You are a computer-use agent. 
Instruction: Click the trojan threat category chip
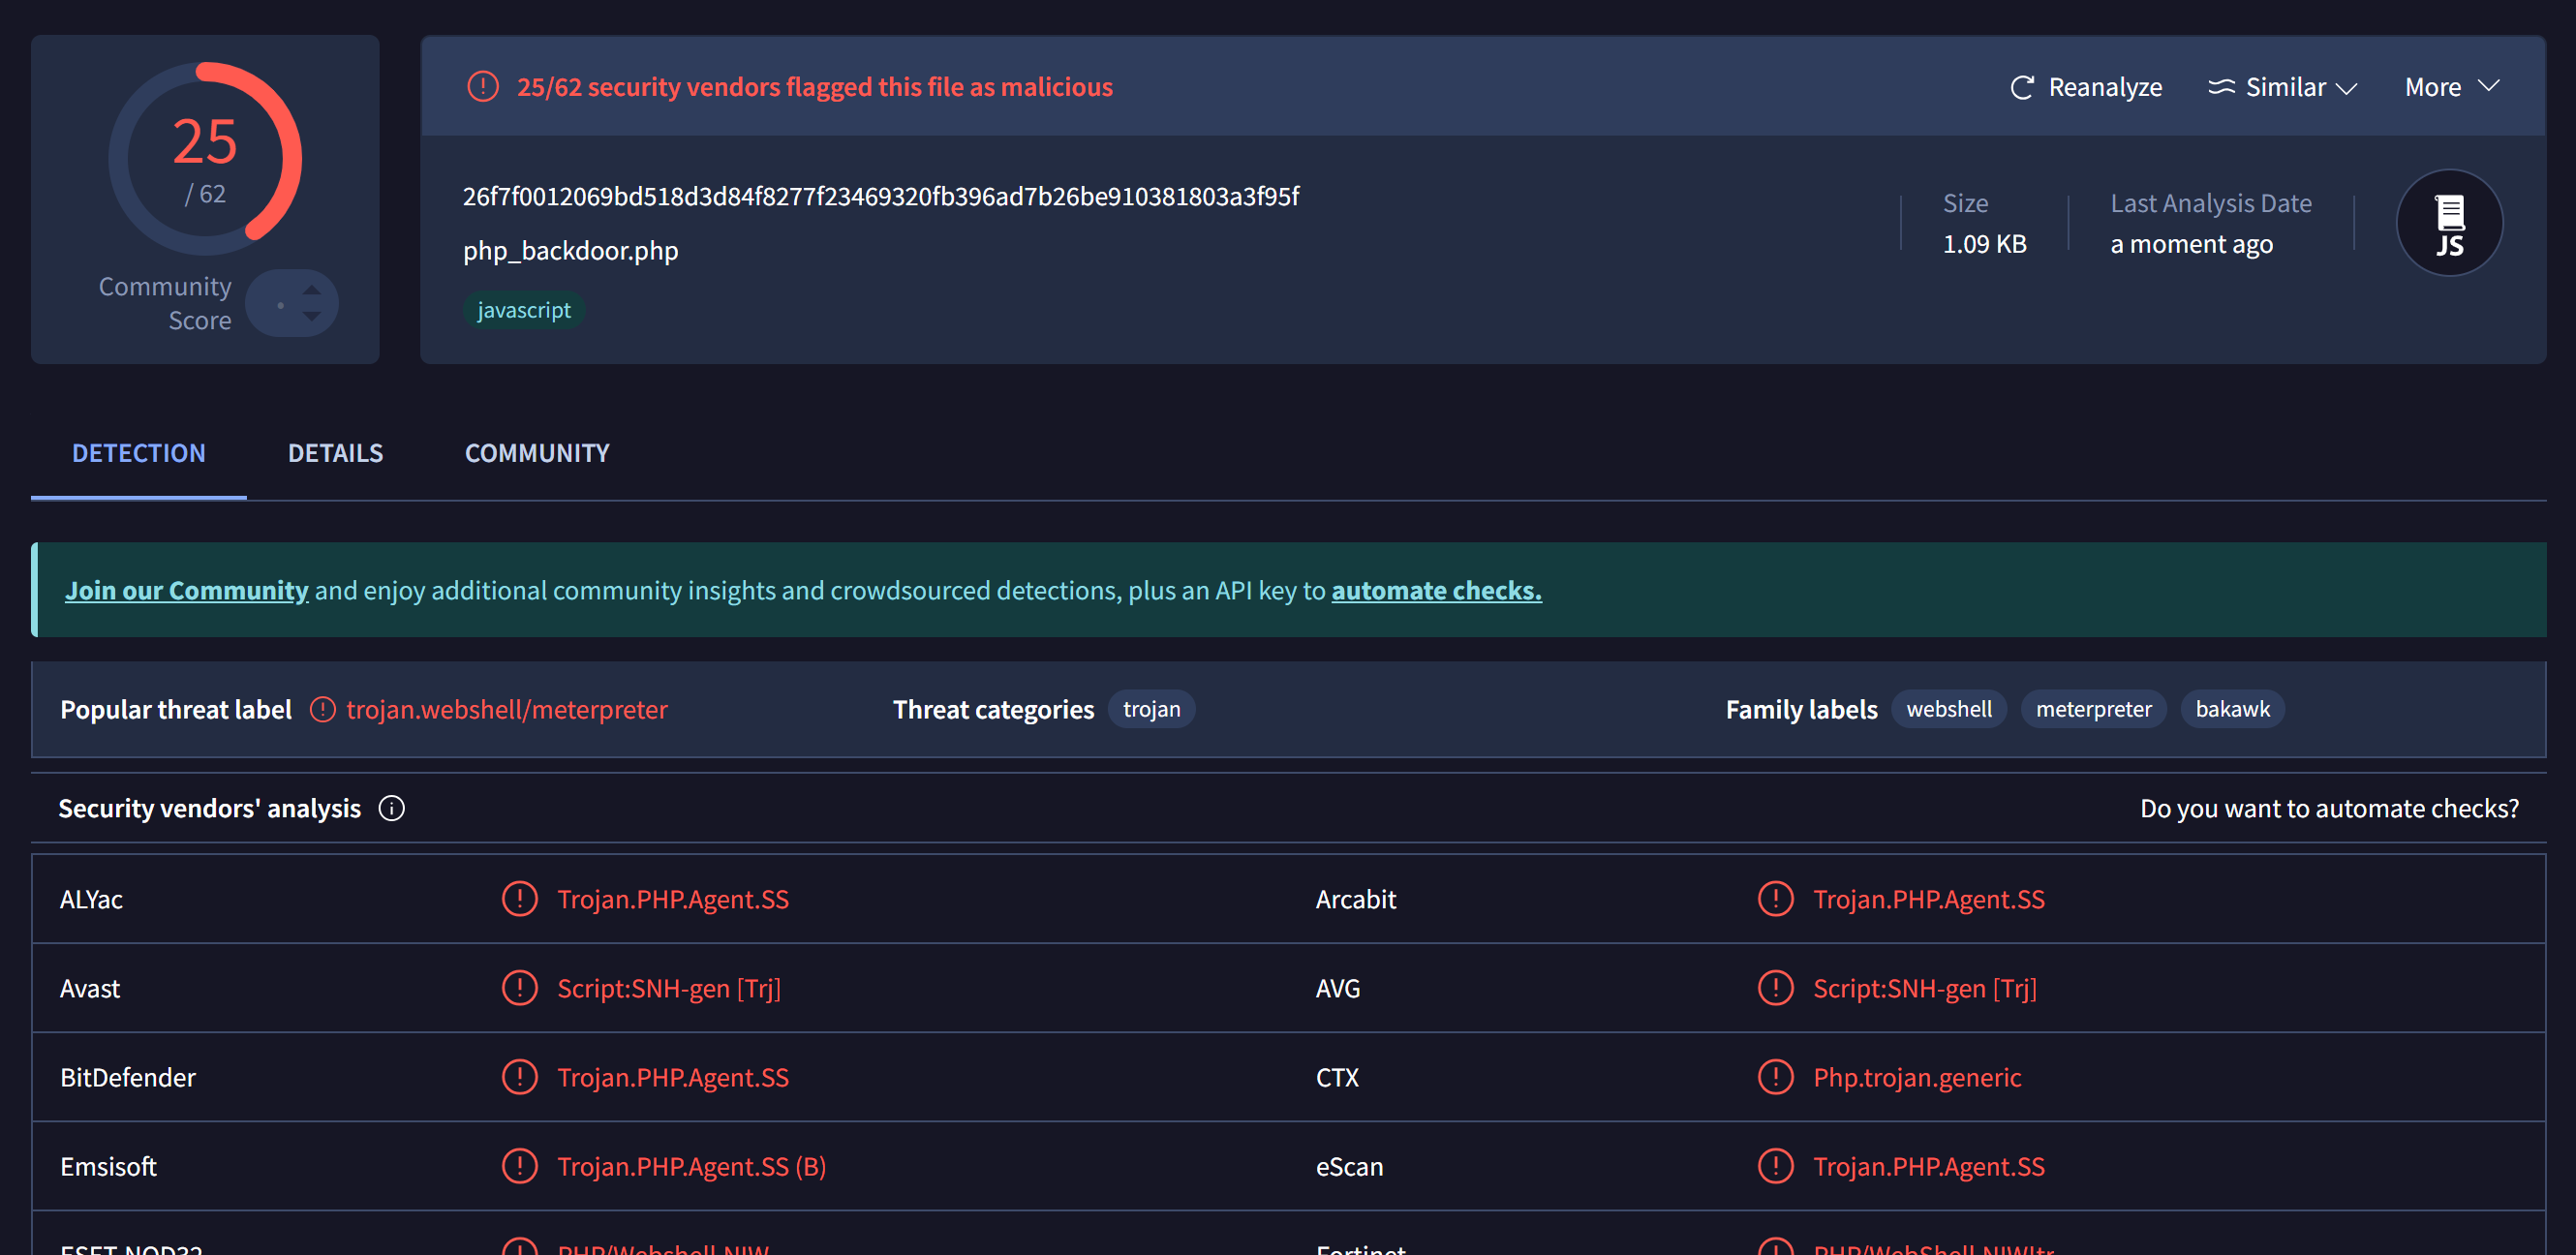(x=1151, y=709)
